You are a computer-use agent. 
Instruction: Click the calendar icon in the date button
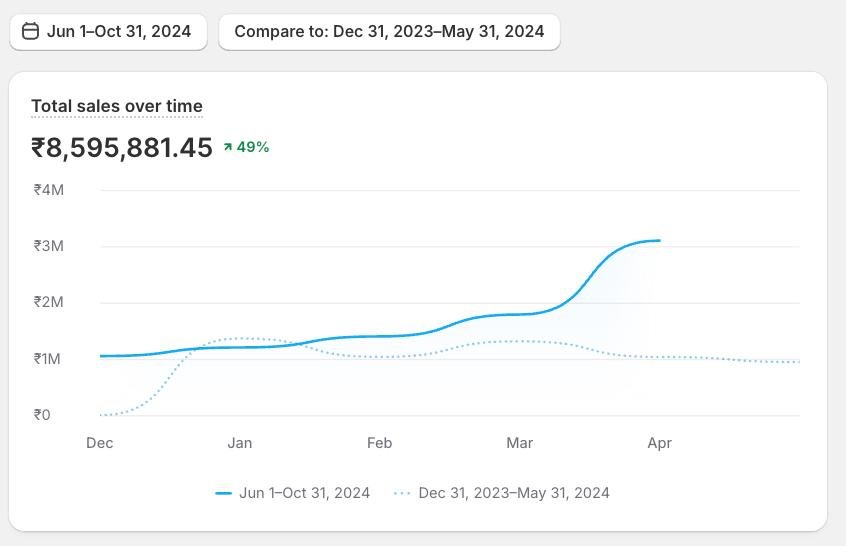pyautogui.click(x=30, y=31)
